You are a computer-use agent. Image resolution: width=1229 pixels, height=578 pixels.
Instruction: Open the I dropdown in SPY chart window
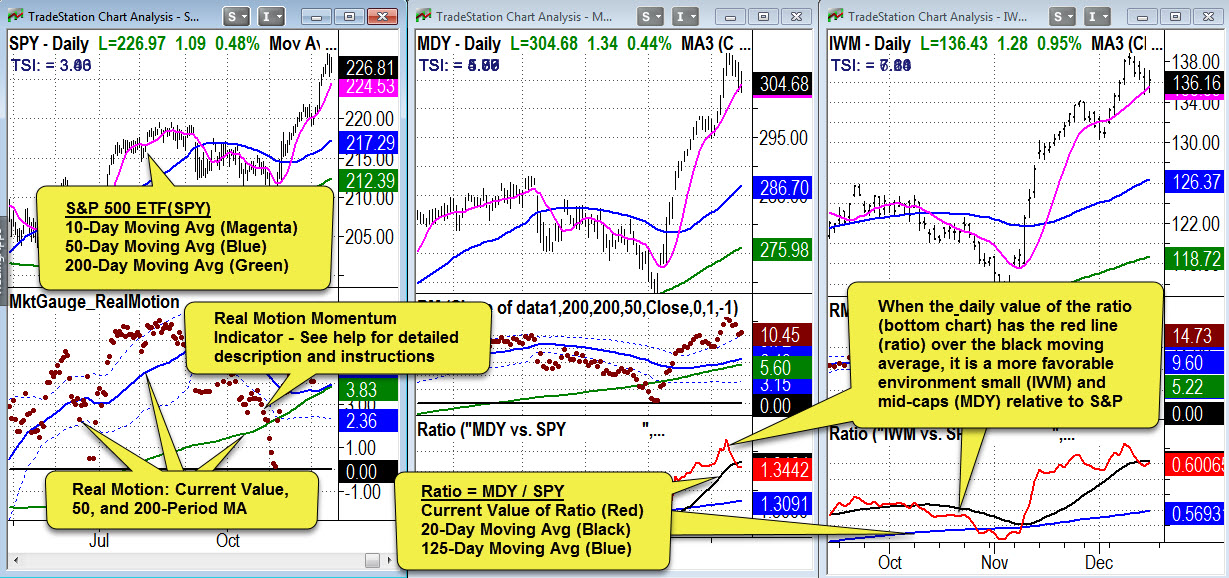(x=272, y=17)
